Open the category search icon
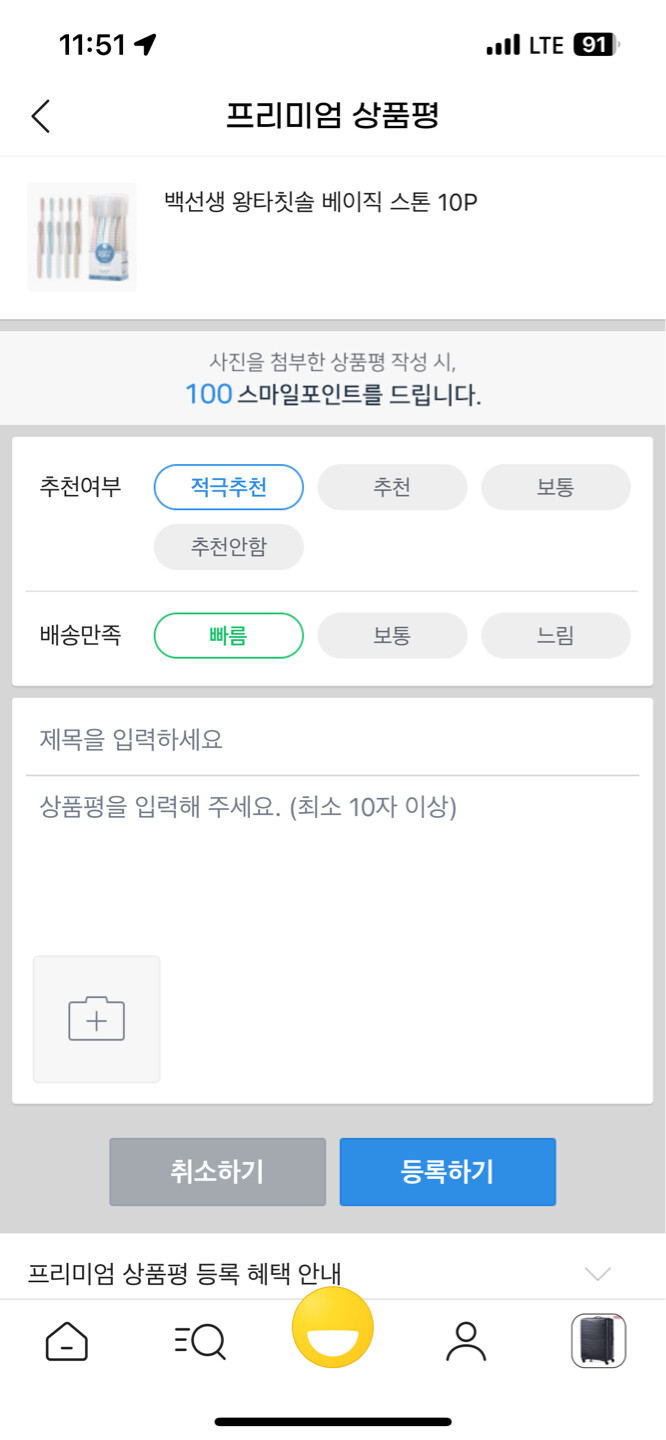Image resolution: width=666 pixels, height=1440 pixels. 200,1341
